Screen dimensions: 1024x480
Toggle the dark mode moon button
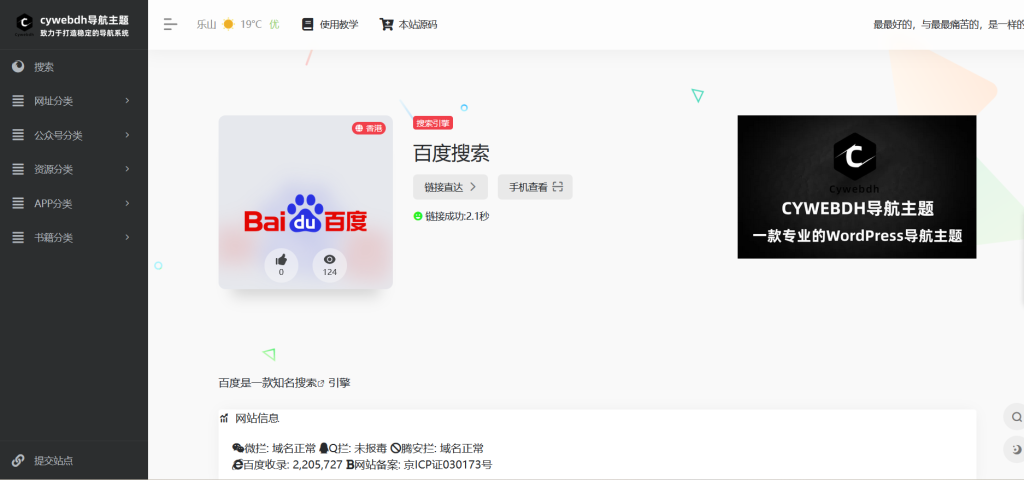[x=1016, y=449]
